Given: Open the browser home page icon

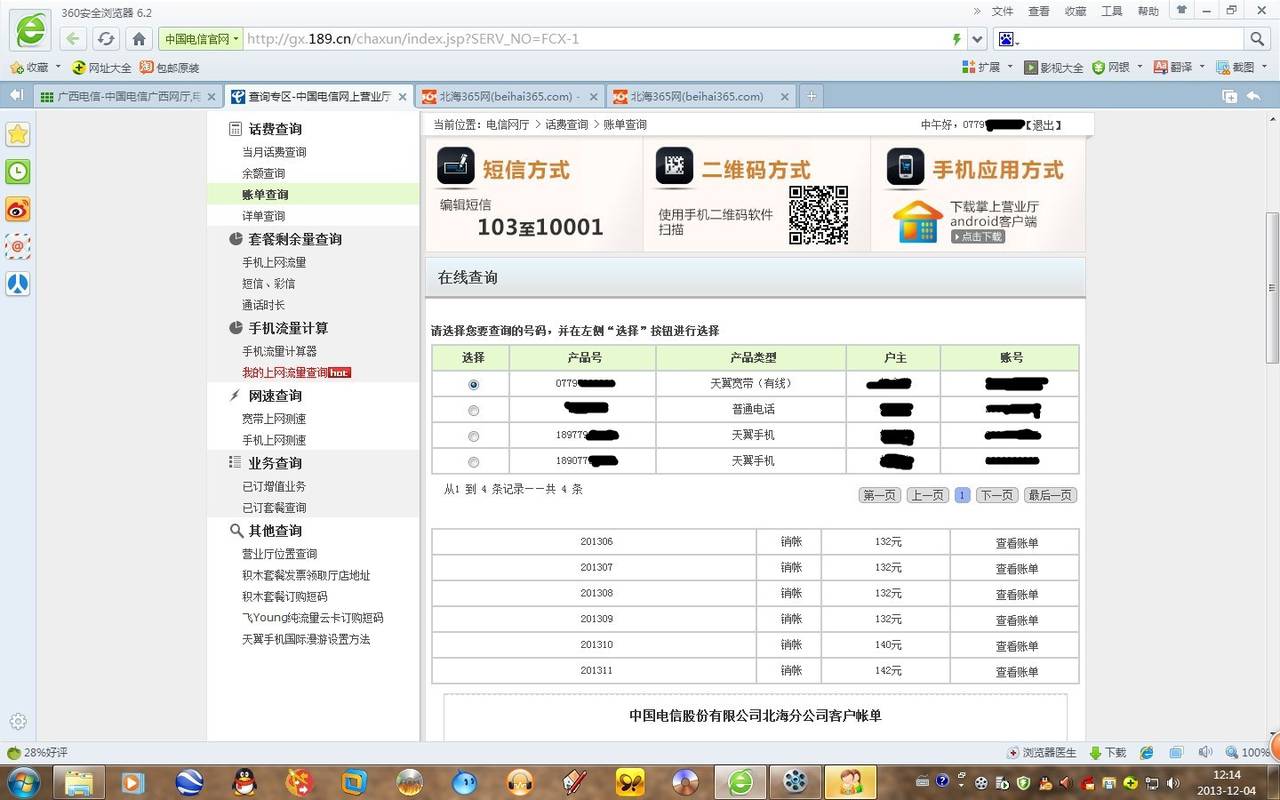Looking at the screenshot, I should point(139,39).
